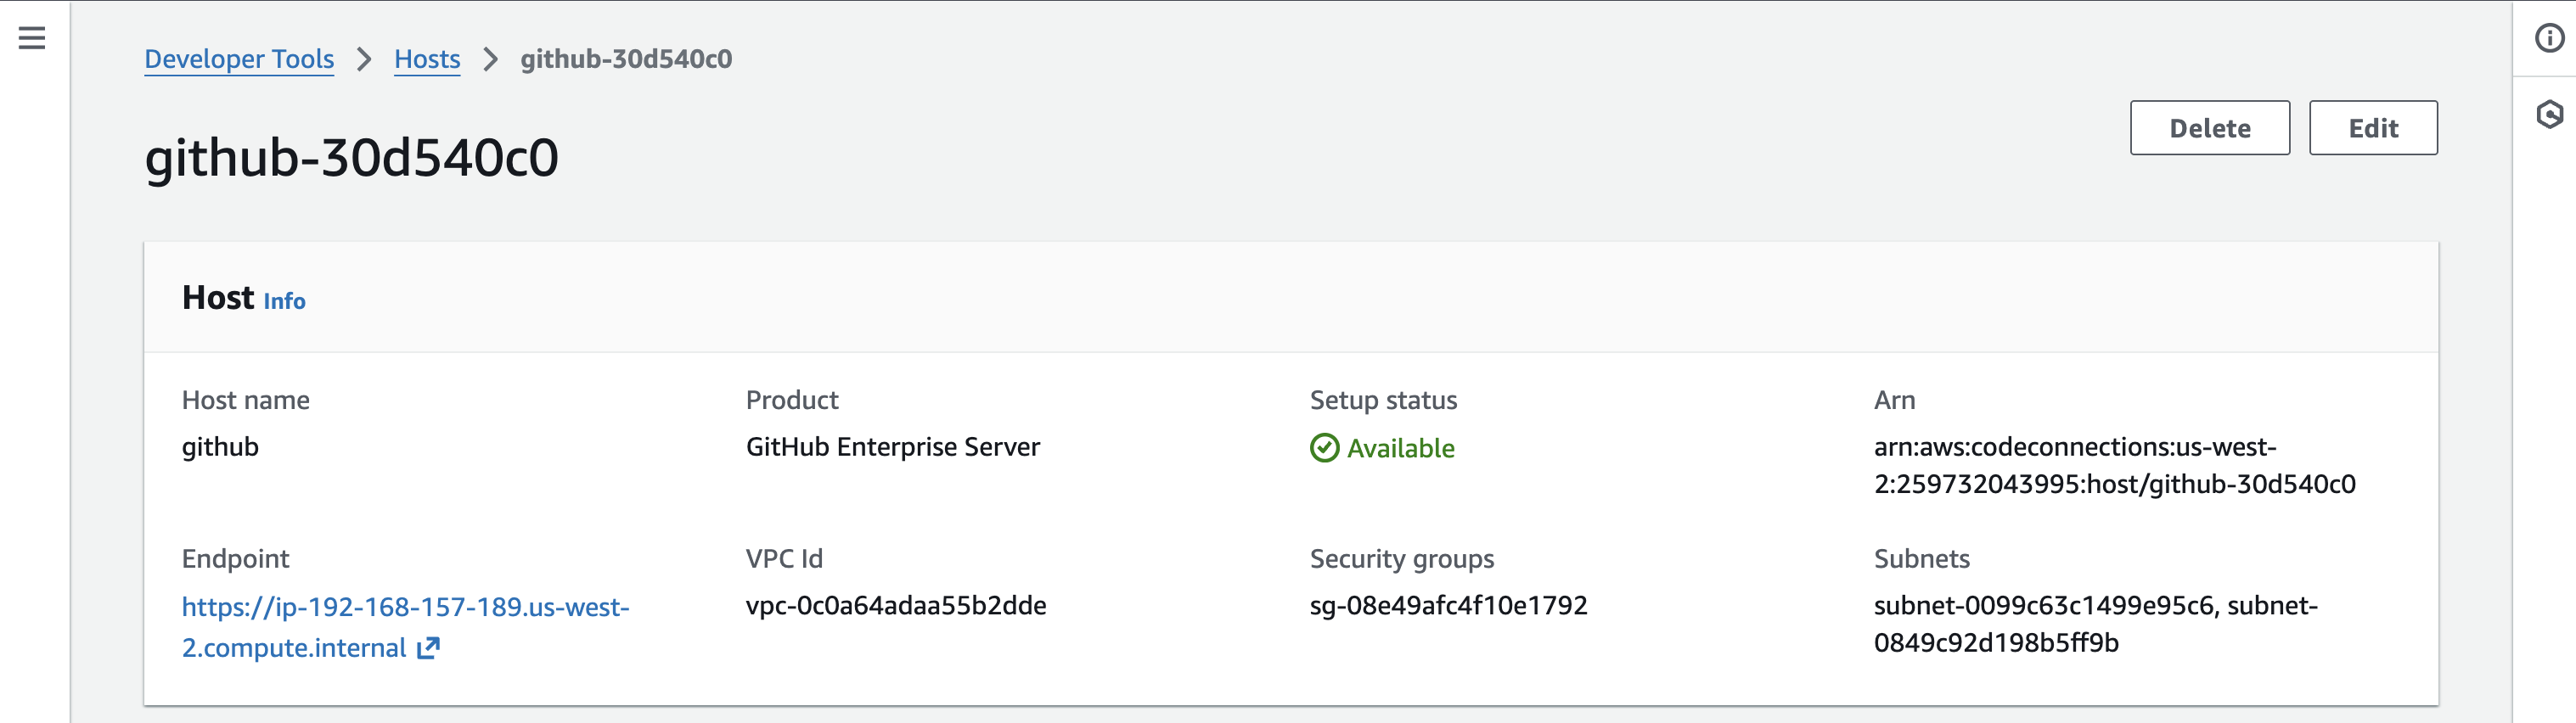Viewport: 2576px width, 723px height.
Task: Click the GitHub Enterprise Server product value
Action: click(x=892, y=447)
